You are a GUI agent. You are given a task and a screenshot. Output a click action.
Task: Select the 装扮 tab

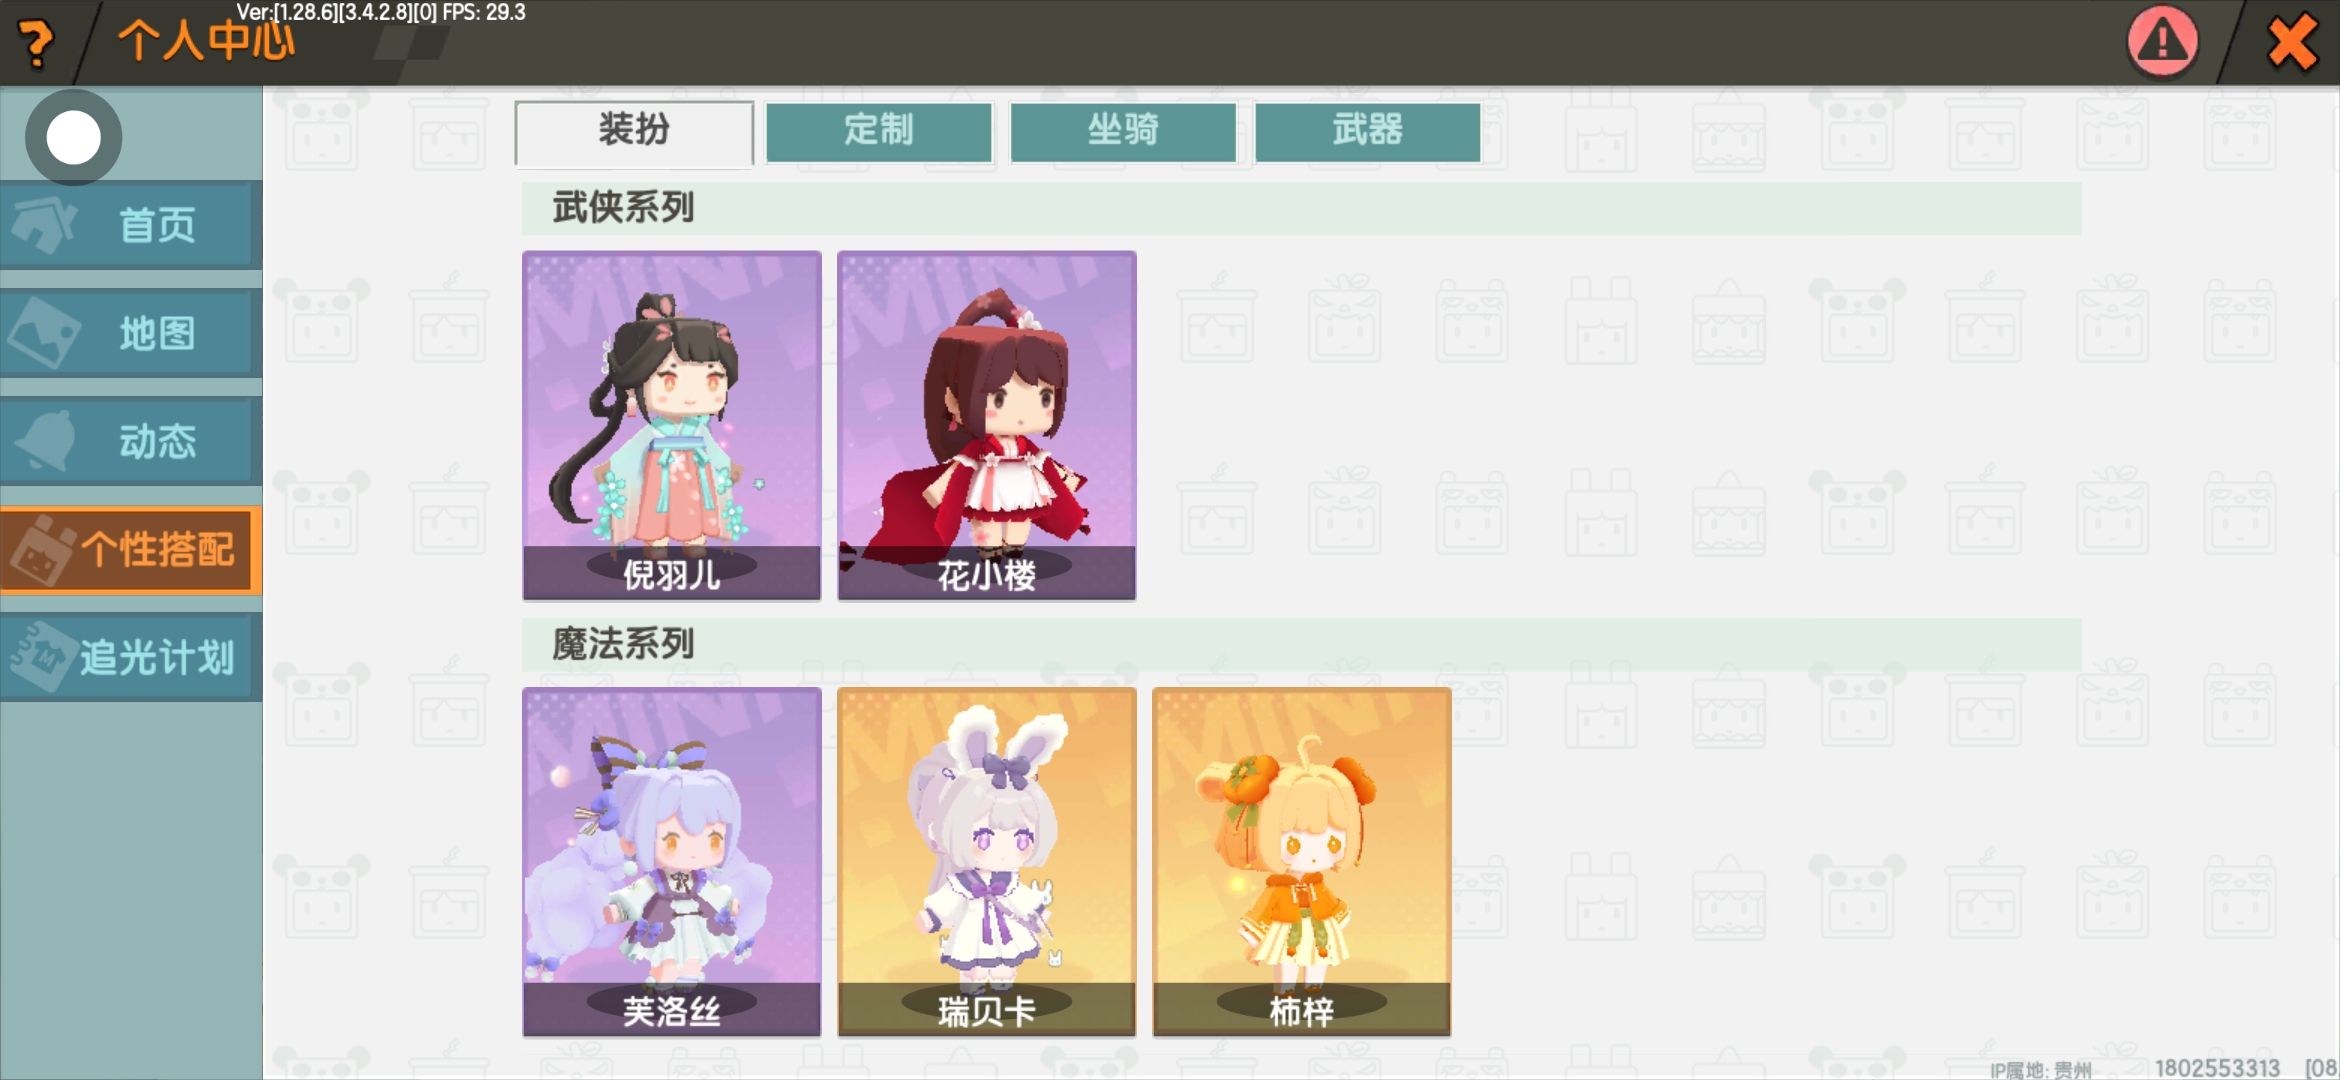tap(634, 131)
